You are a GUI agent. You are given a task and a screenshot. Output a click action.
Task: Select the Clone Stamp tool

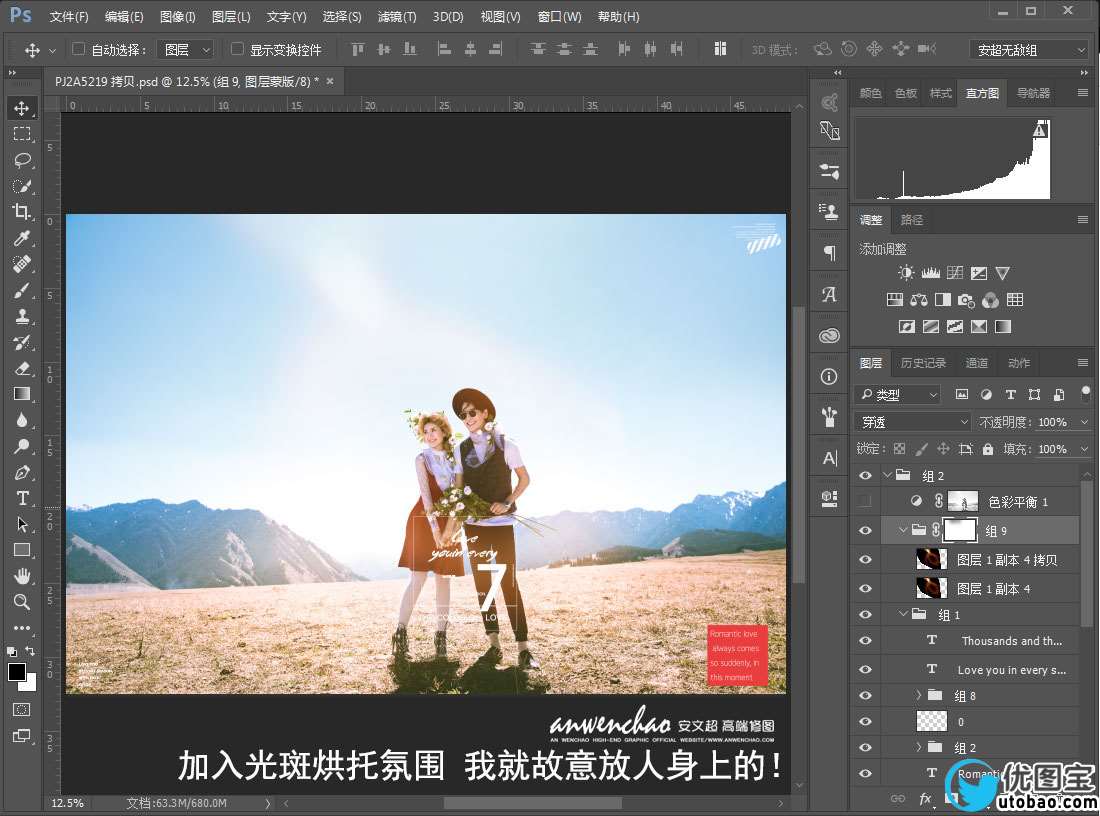(22, 316)
